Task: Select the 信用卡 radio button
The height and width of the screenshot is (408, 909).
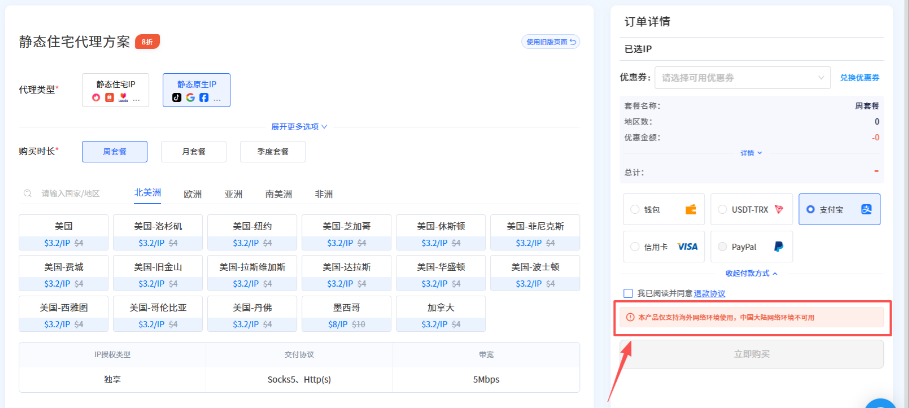Action: point(634,247)
